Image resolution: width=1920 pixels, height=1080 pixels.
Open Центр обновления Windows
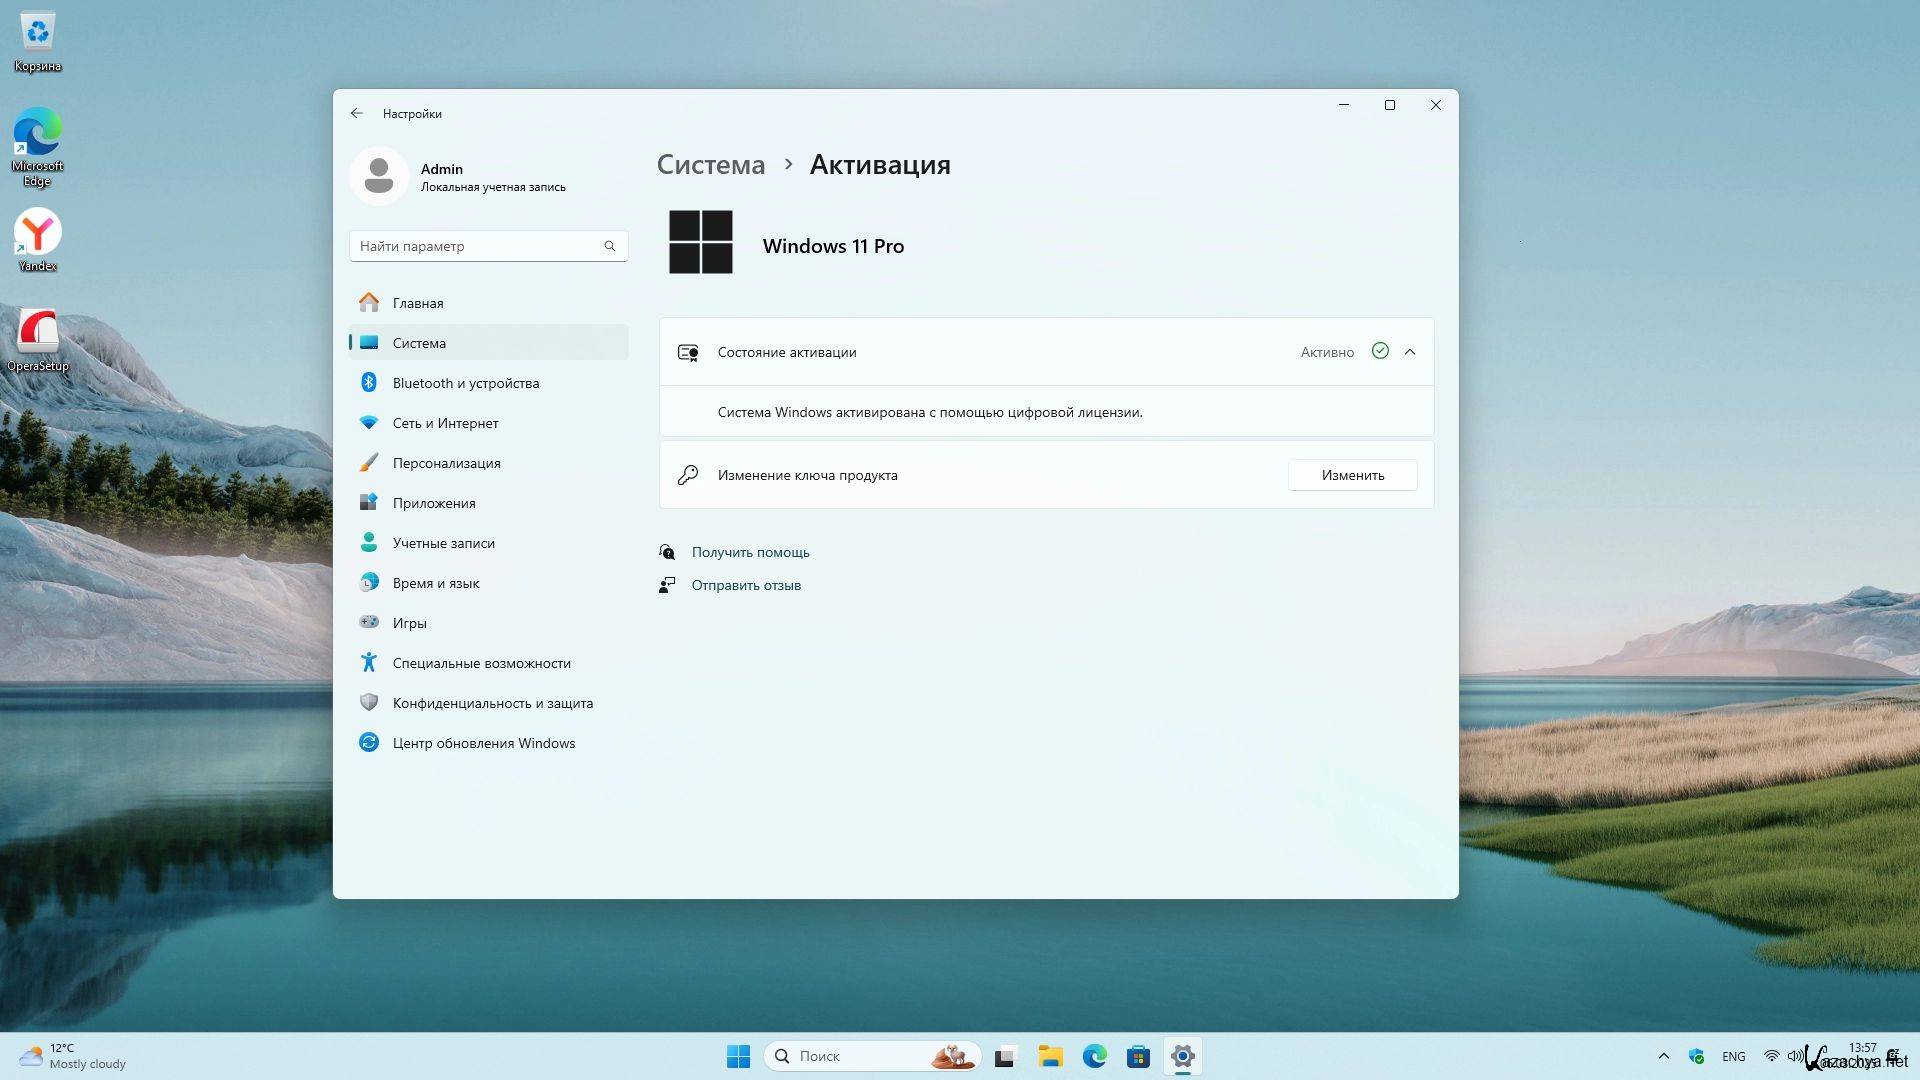(x=483, y=743)
